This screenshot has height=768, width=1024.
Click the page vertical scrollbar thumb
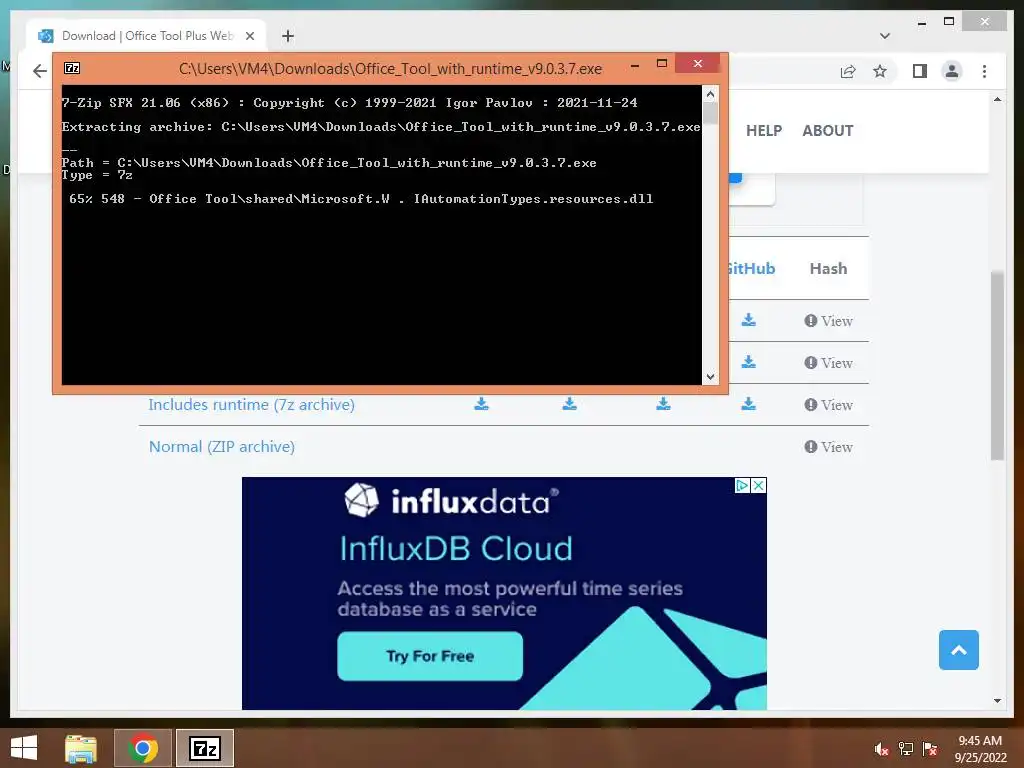tap(997, 366)
